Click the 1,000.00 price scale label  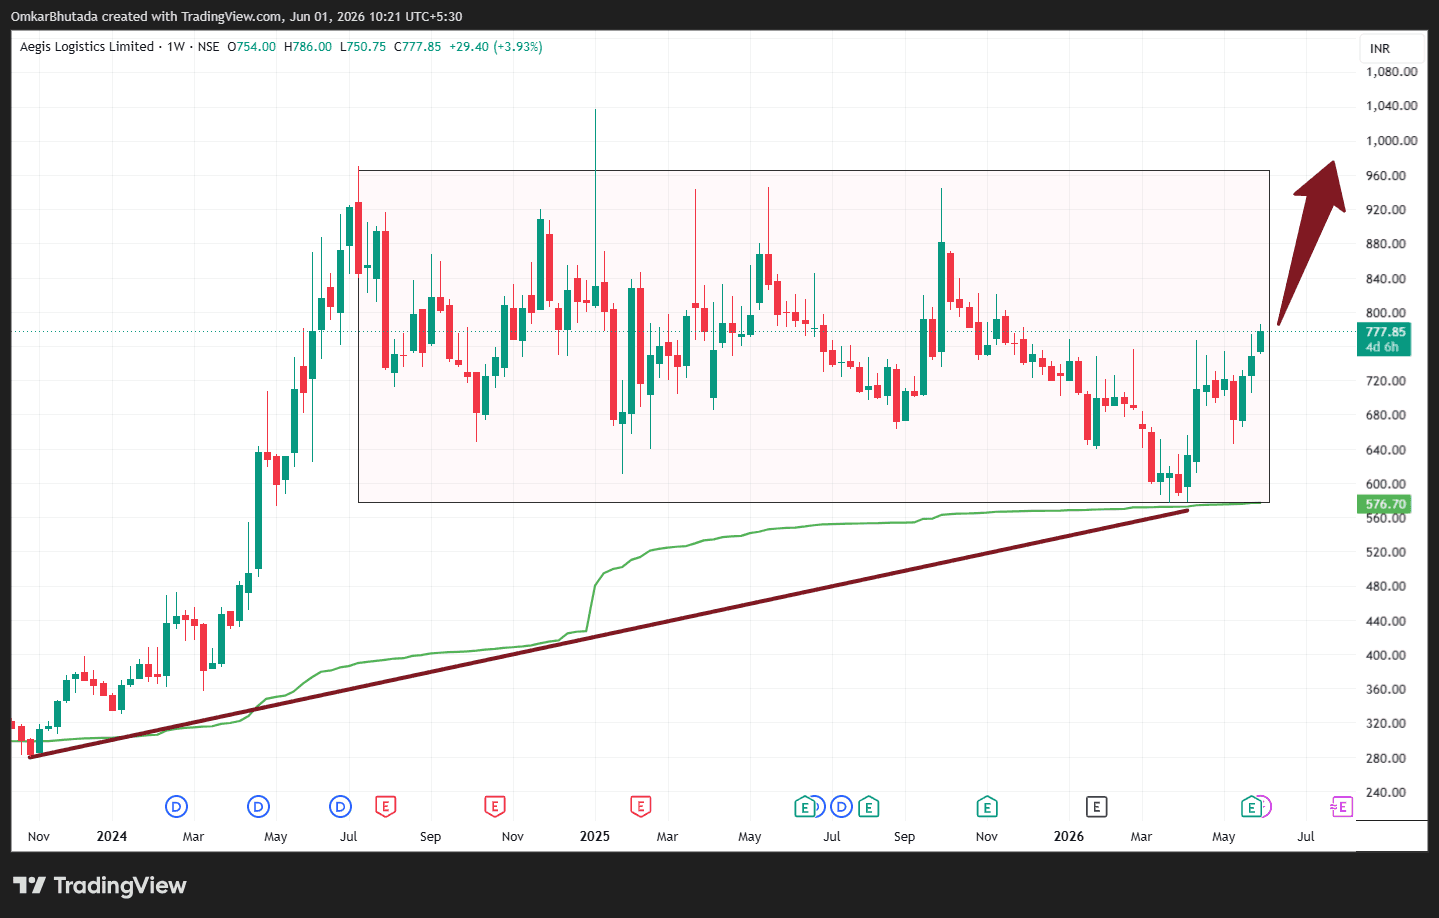coord(1392,141)
